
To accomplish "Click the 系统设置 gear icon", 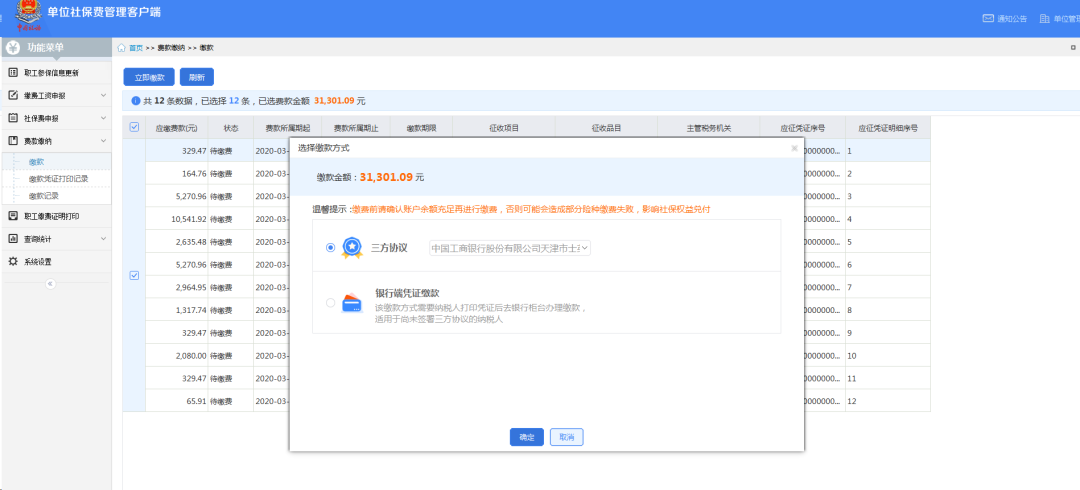I will click(x=13, y=262).
